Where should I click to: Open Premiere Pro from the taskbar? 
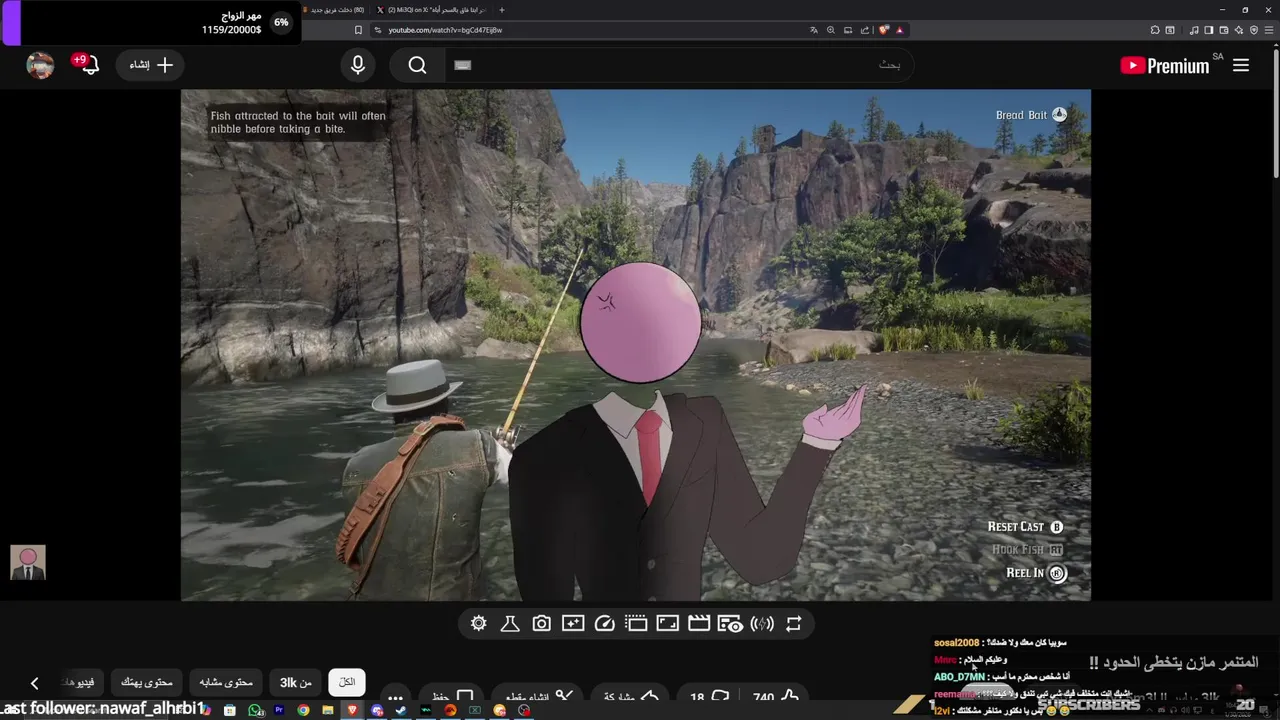pos(279,710)
